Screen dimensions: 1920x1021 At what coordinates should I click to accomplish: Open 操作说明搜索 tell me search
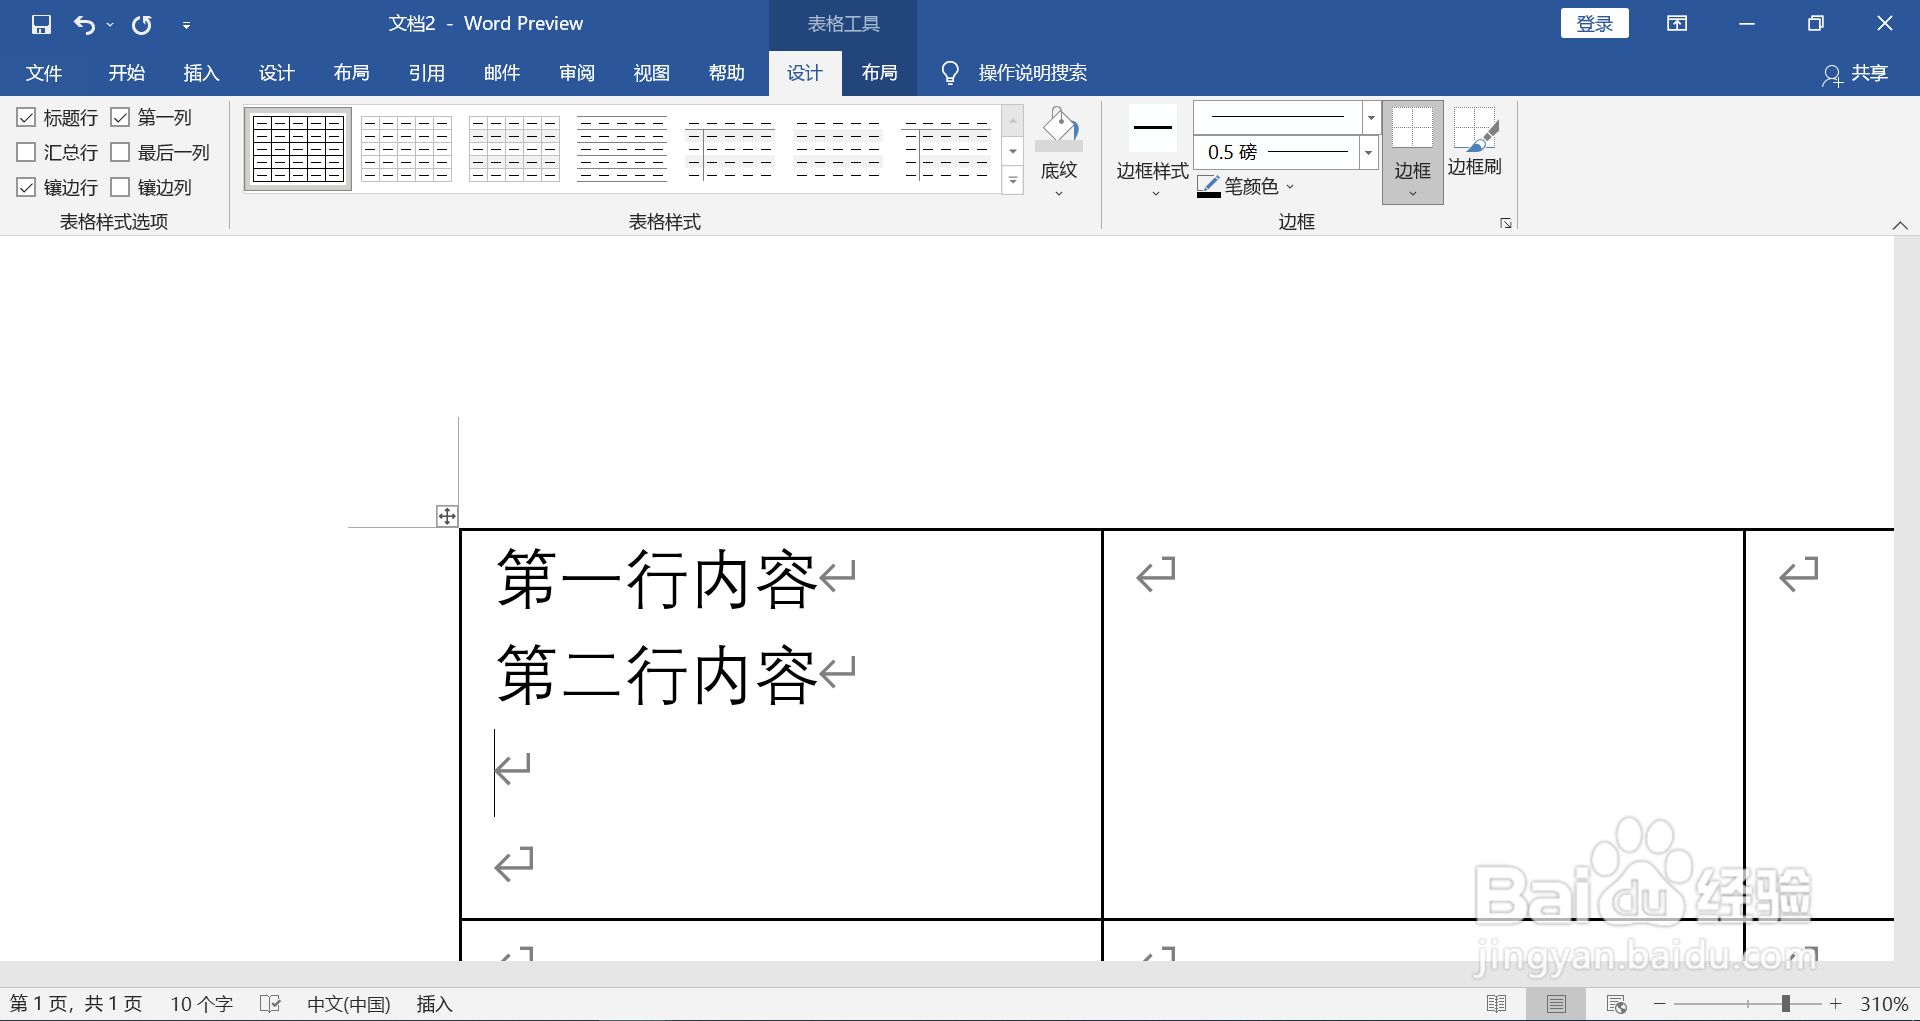(x=1032, y=72)
